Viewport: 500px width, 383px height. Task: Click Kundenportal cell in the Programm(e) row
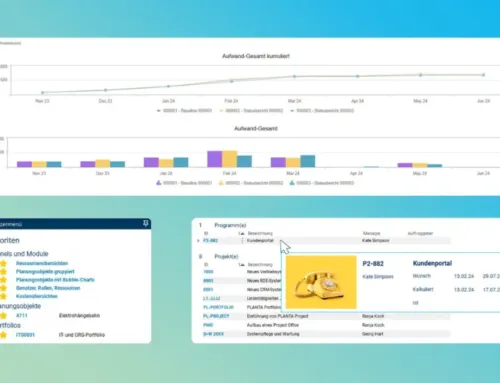260,240
